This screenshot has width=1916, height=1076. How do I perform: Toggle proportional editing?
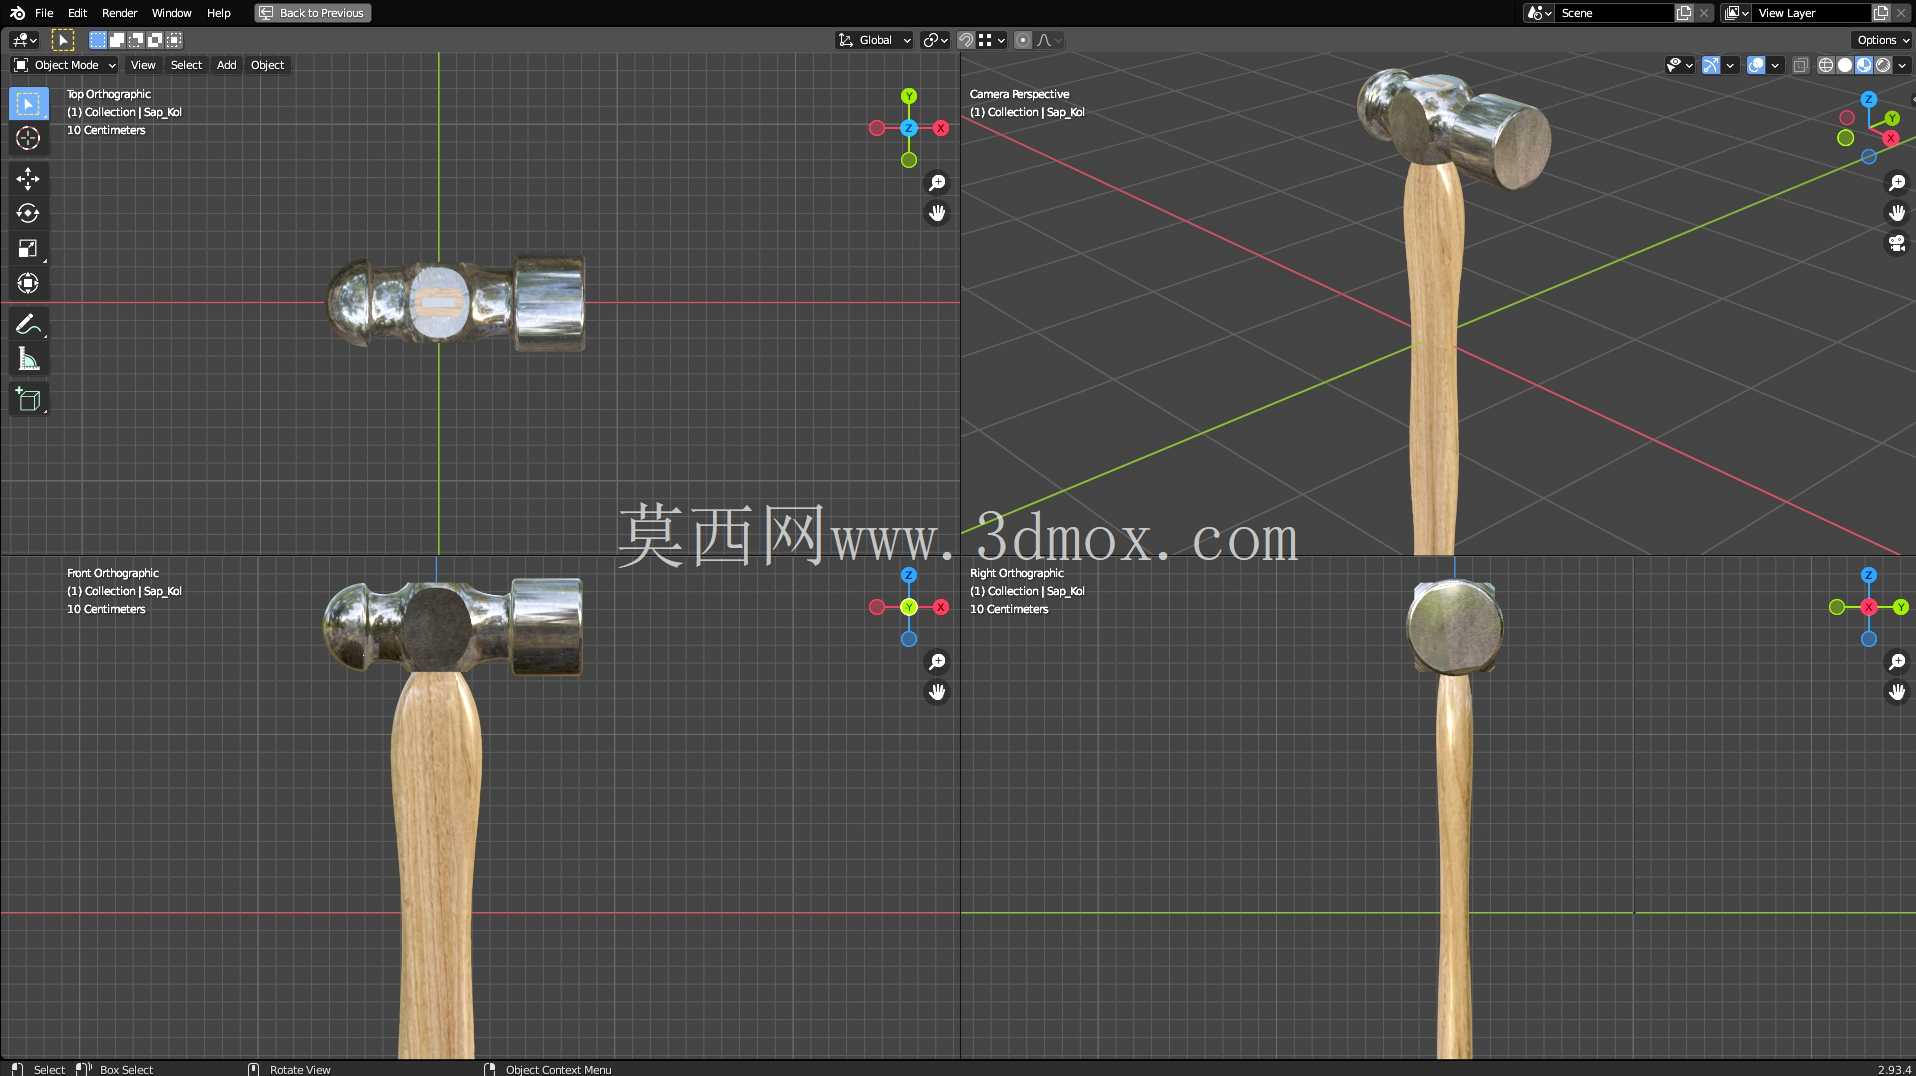tap(1023, 40)
